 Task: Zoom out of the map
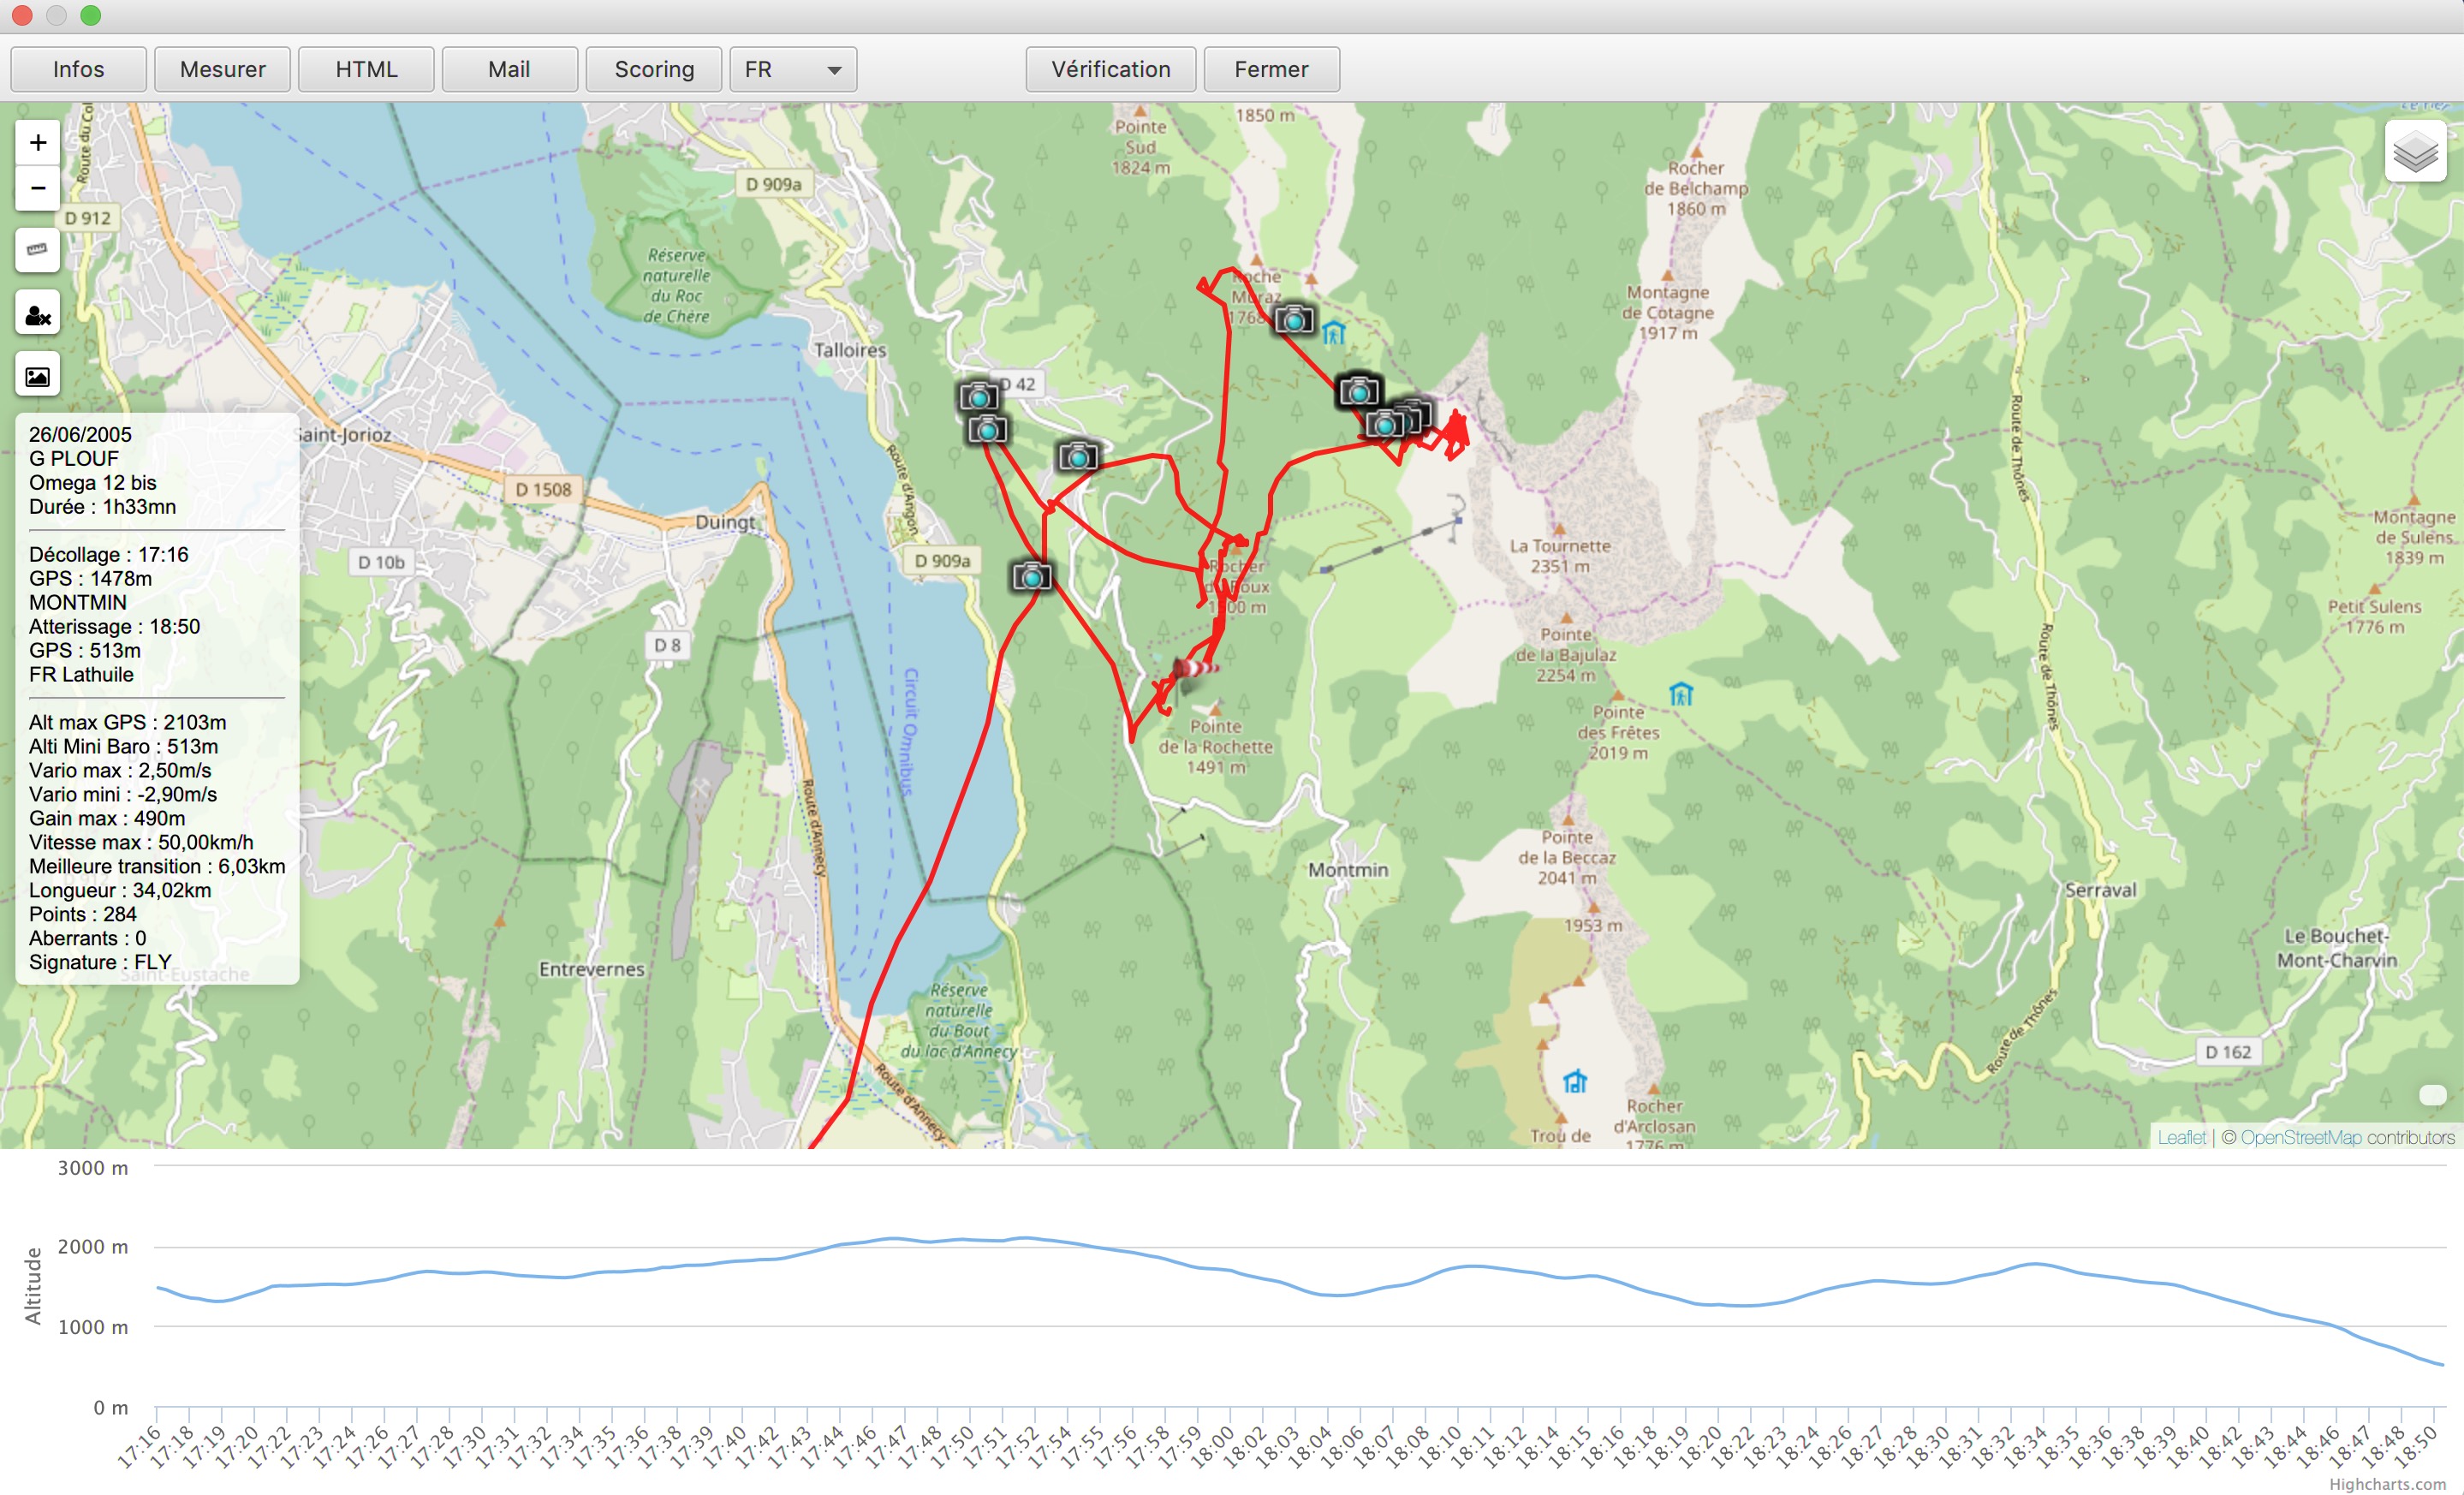pos(37,188)
